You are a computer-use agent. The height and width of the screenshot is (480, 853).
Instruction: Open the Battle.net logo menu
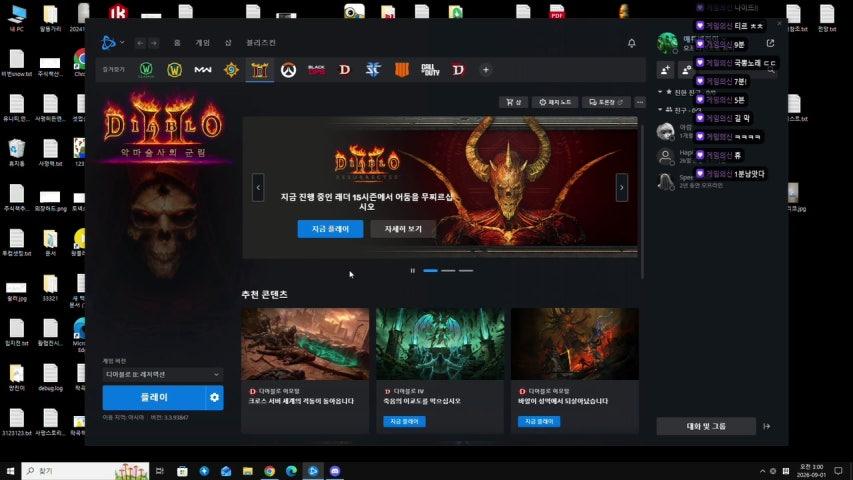point(109,42)
